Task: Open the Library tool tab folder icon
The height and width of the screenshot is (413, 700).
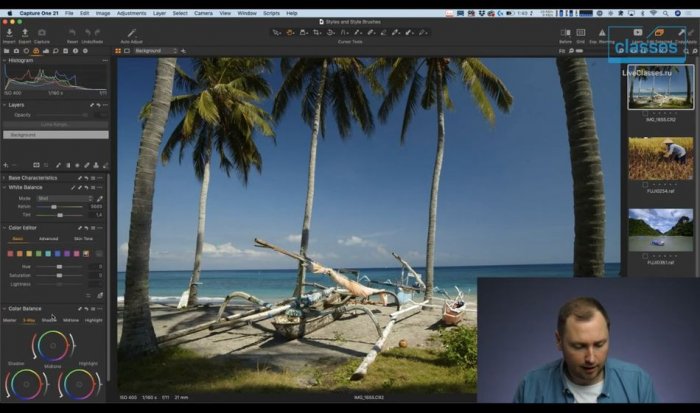Action: pos(6,51)
